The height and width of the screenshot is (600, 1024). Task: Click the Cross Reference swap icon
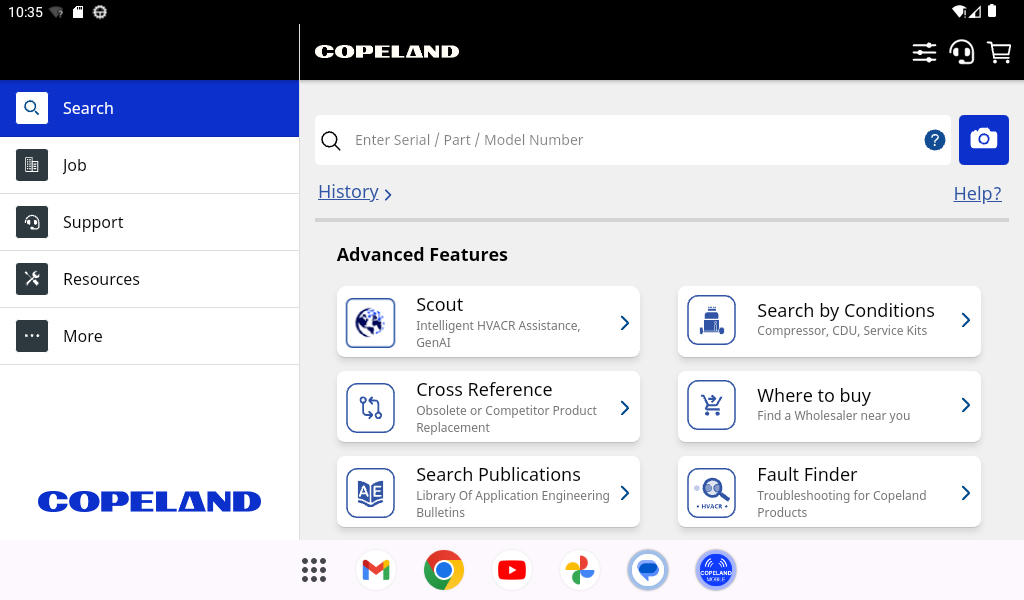coord(370,408)
